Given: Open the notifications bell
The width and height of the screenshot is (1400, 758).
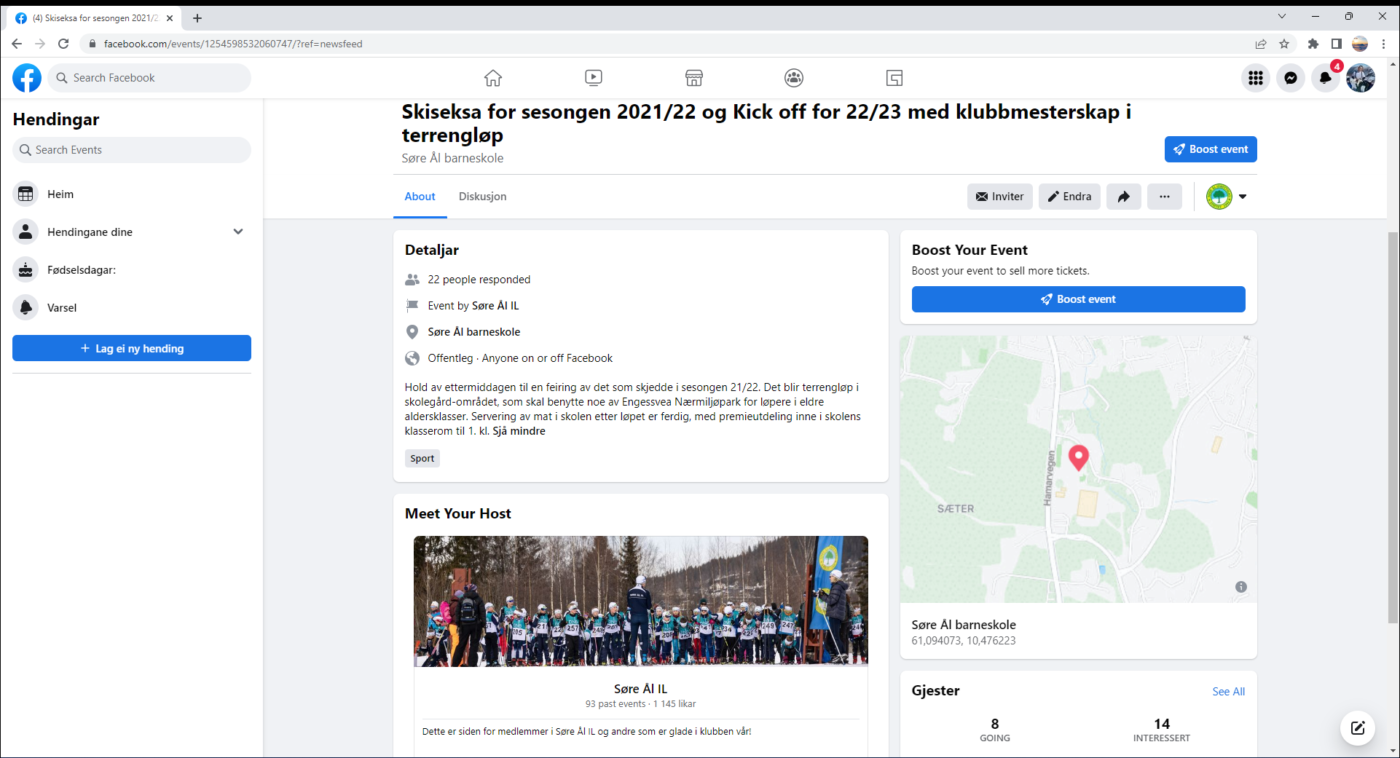Looking at the screenshot, I should [x=1326, y=78].
